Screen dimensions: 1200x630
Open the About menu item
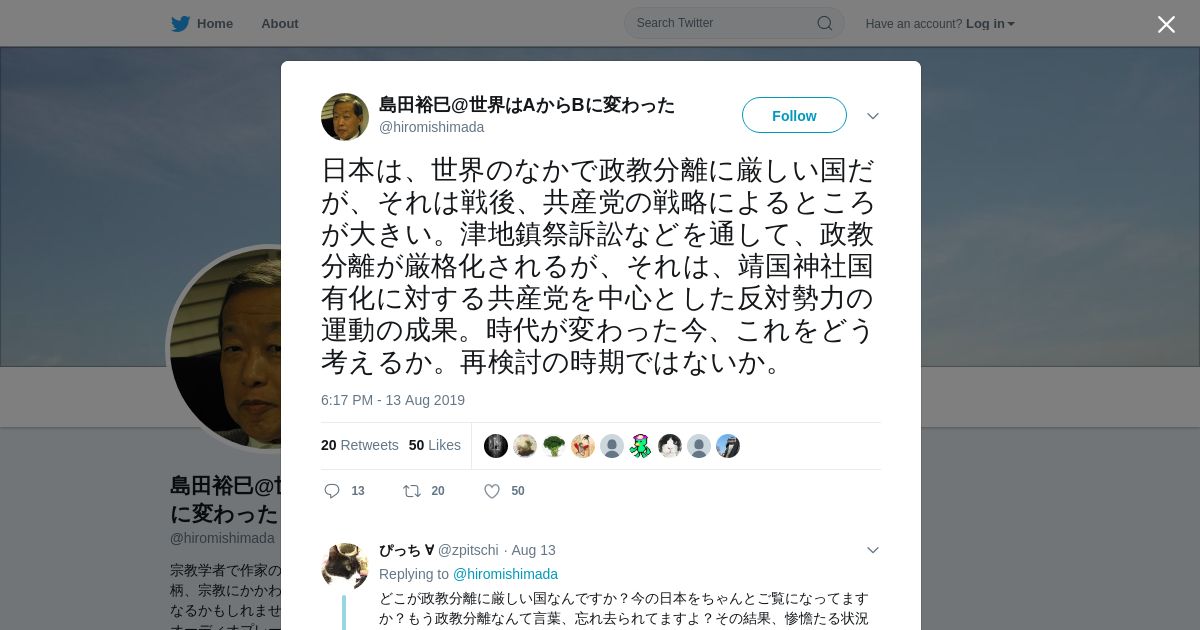point(280,24)
